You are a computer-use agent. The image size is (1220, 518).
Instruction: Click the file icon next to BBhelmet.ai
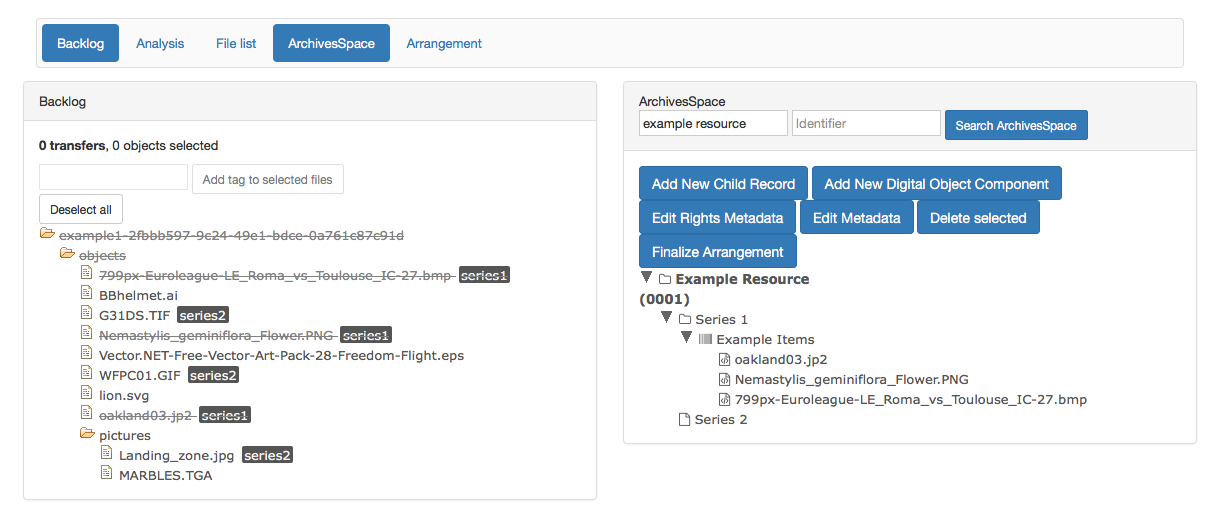[x=88, y=295]
